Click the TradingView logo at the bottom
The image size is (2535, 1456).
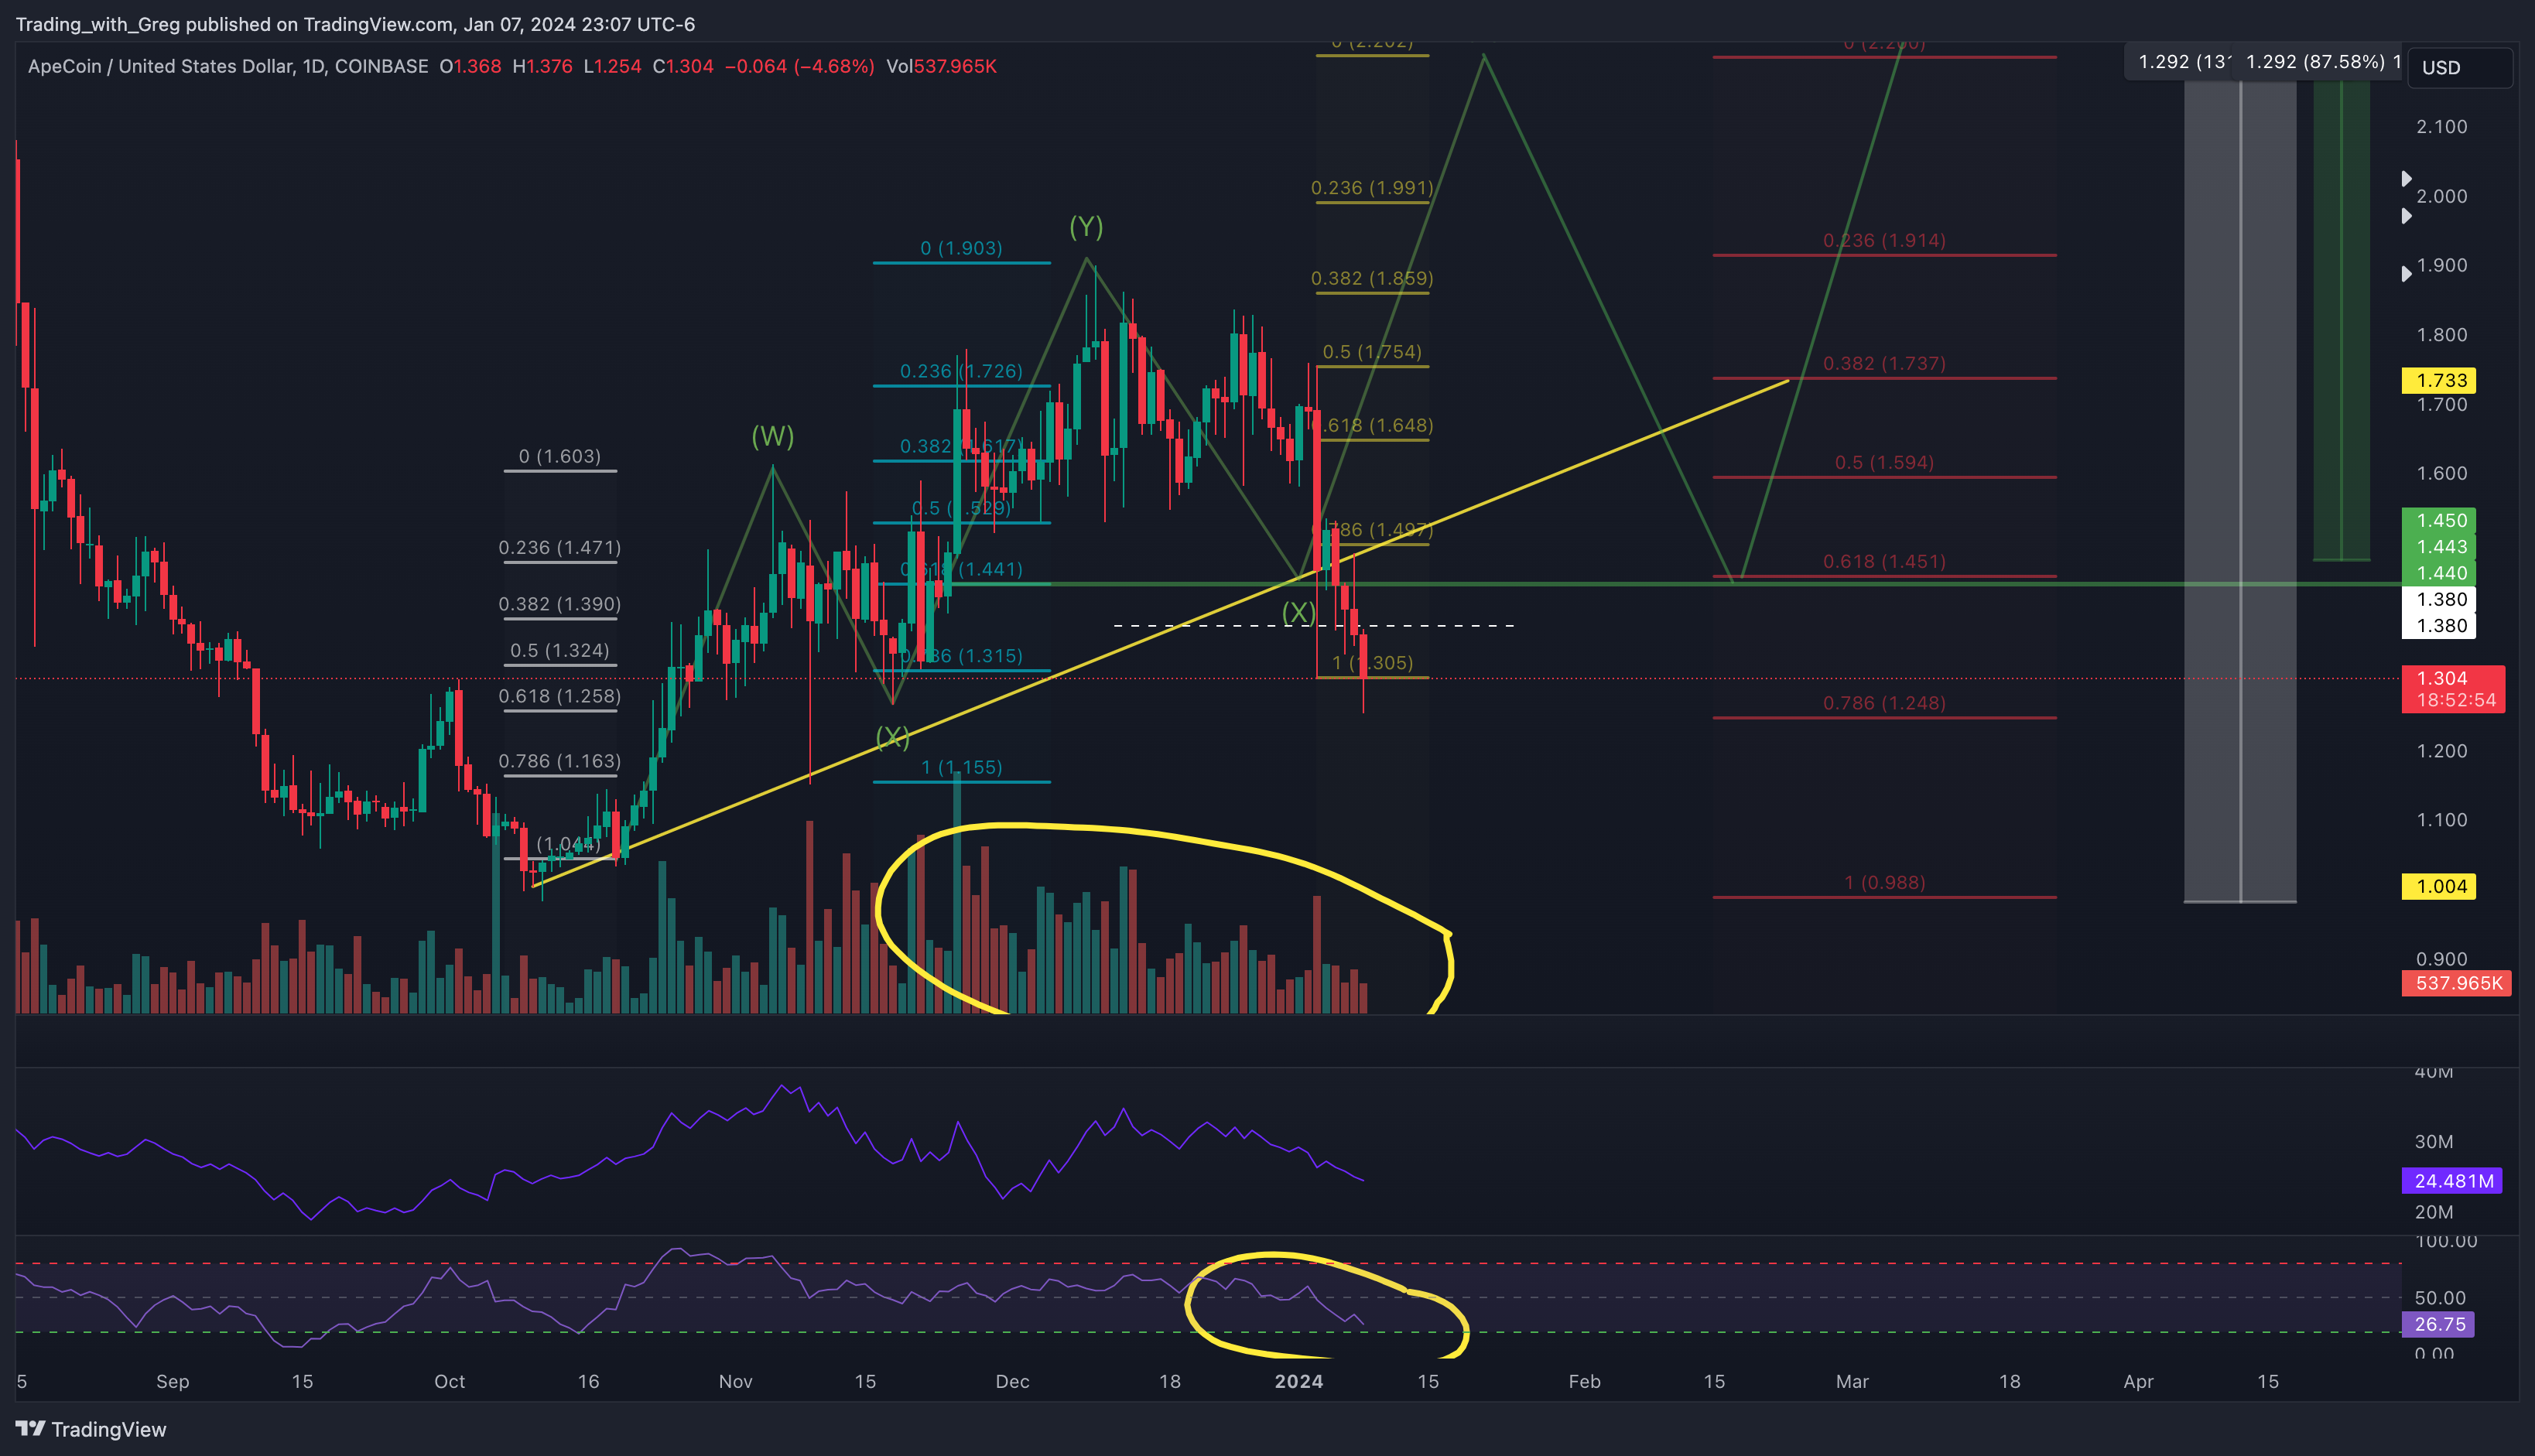91,1429
